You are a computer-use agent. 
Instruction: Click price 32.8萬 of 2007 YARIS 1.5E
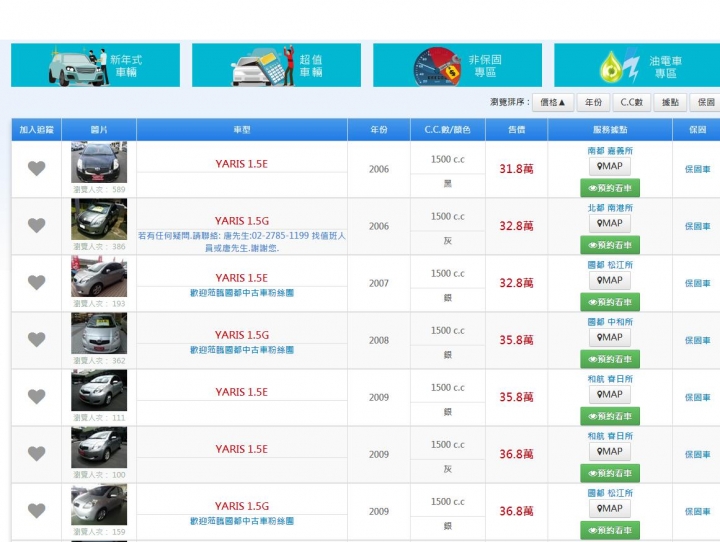coord(517,283)
